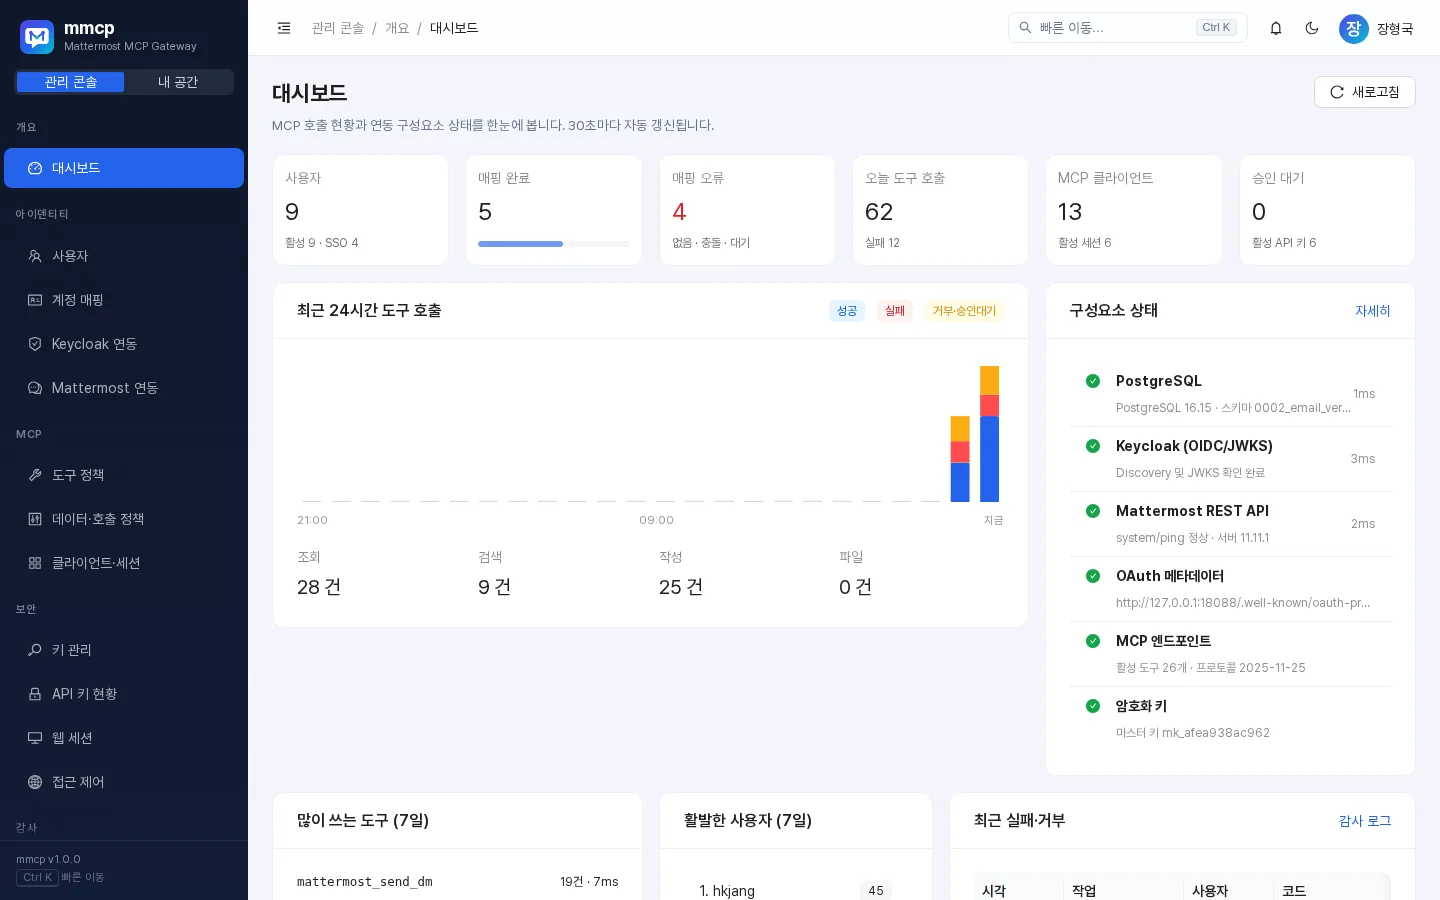Open the Keycloak 연동 menu item
This screenshot has width=1440, height=900.
coord(124,344)
